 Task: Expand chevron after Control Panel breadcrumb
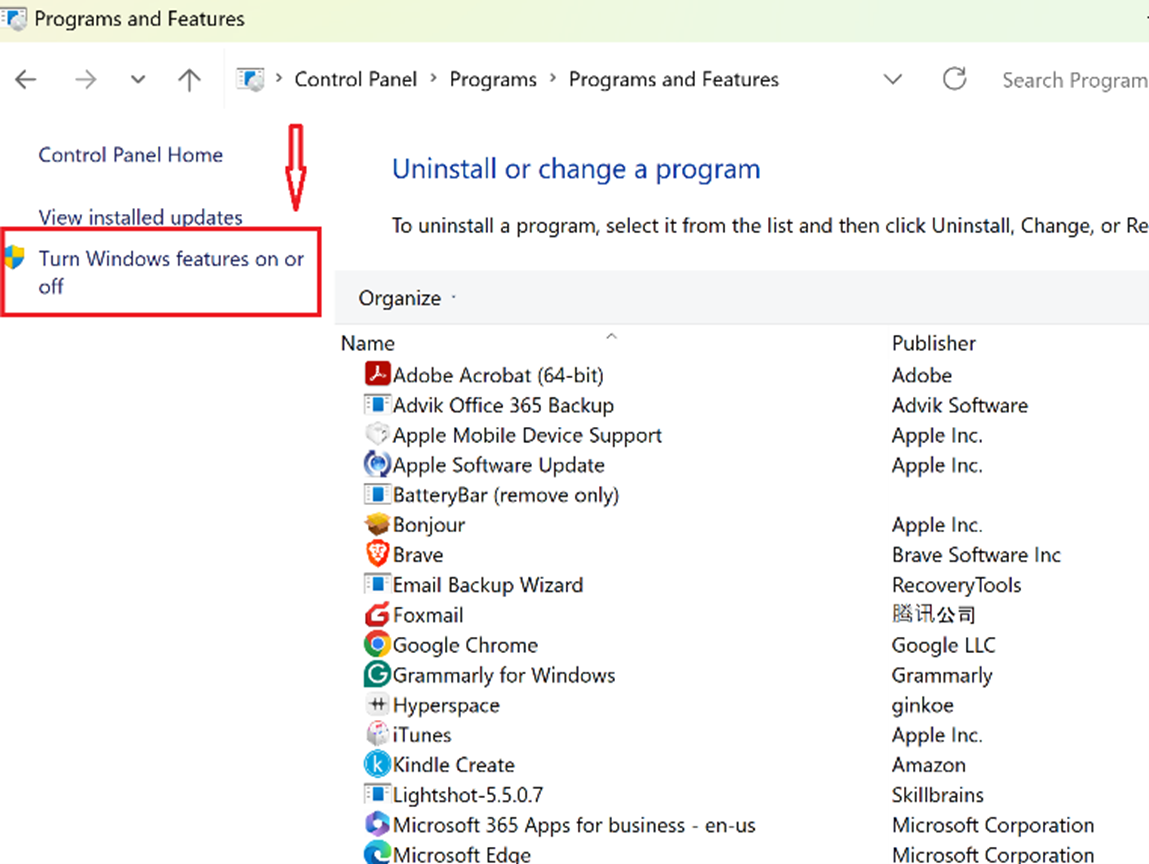click(x=434, y=78)
